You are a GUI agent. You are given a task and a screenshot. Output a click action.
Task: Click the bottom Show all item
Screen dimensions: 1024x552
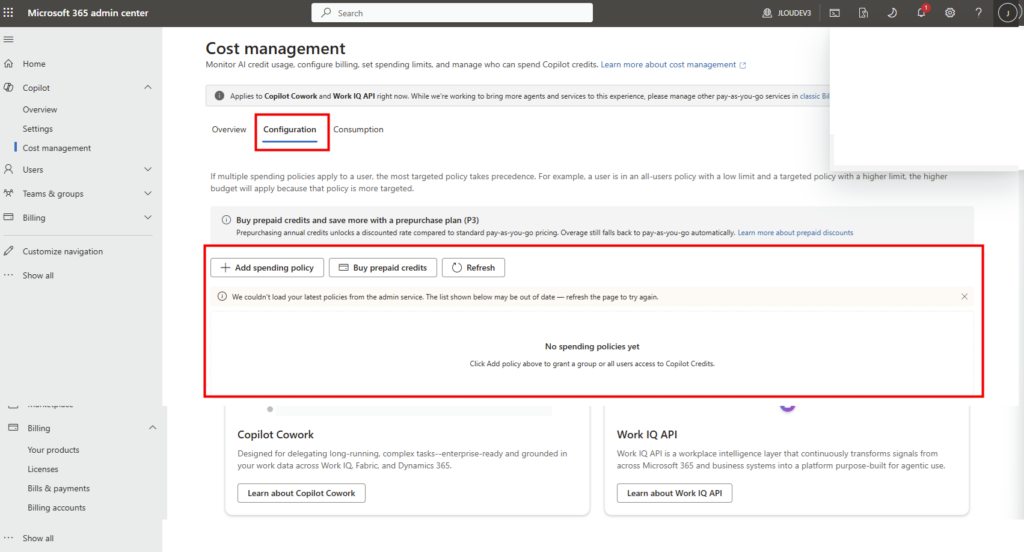38,538
